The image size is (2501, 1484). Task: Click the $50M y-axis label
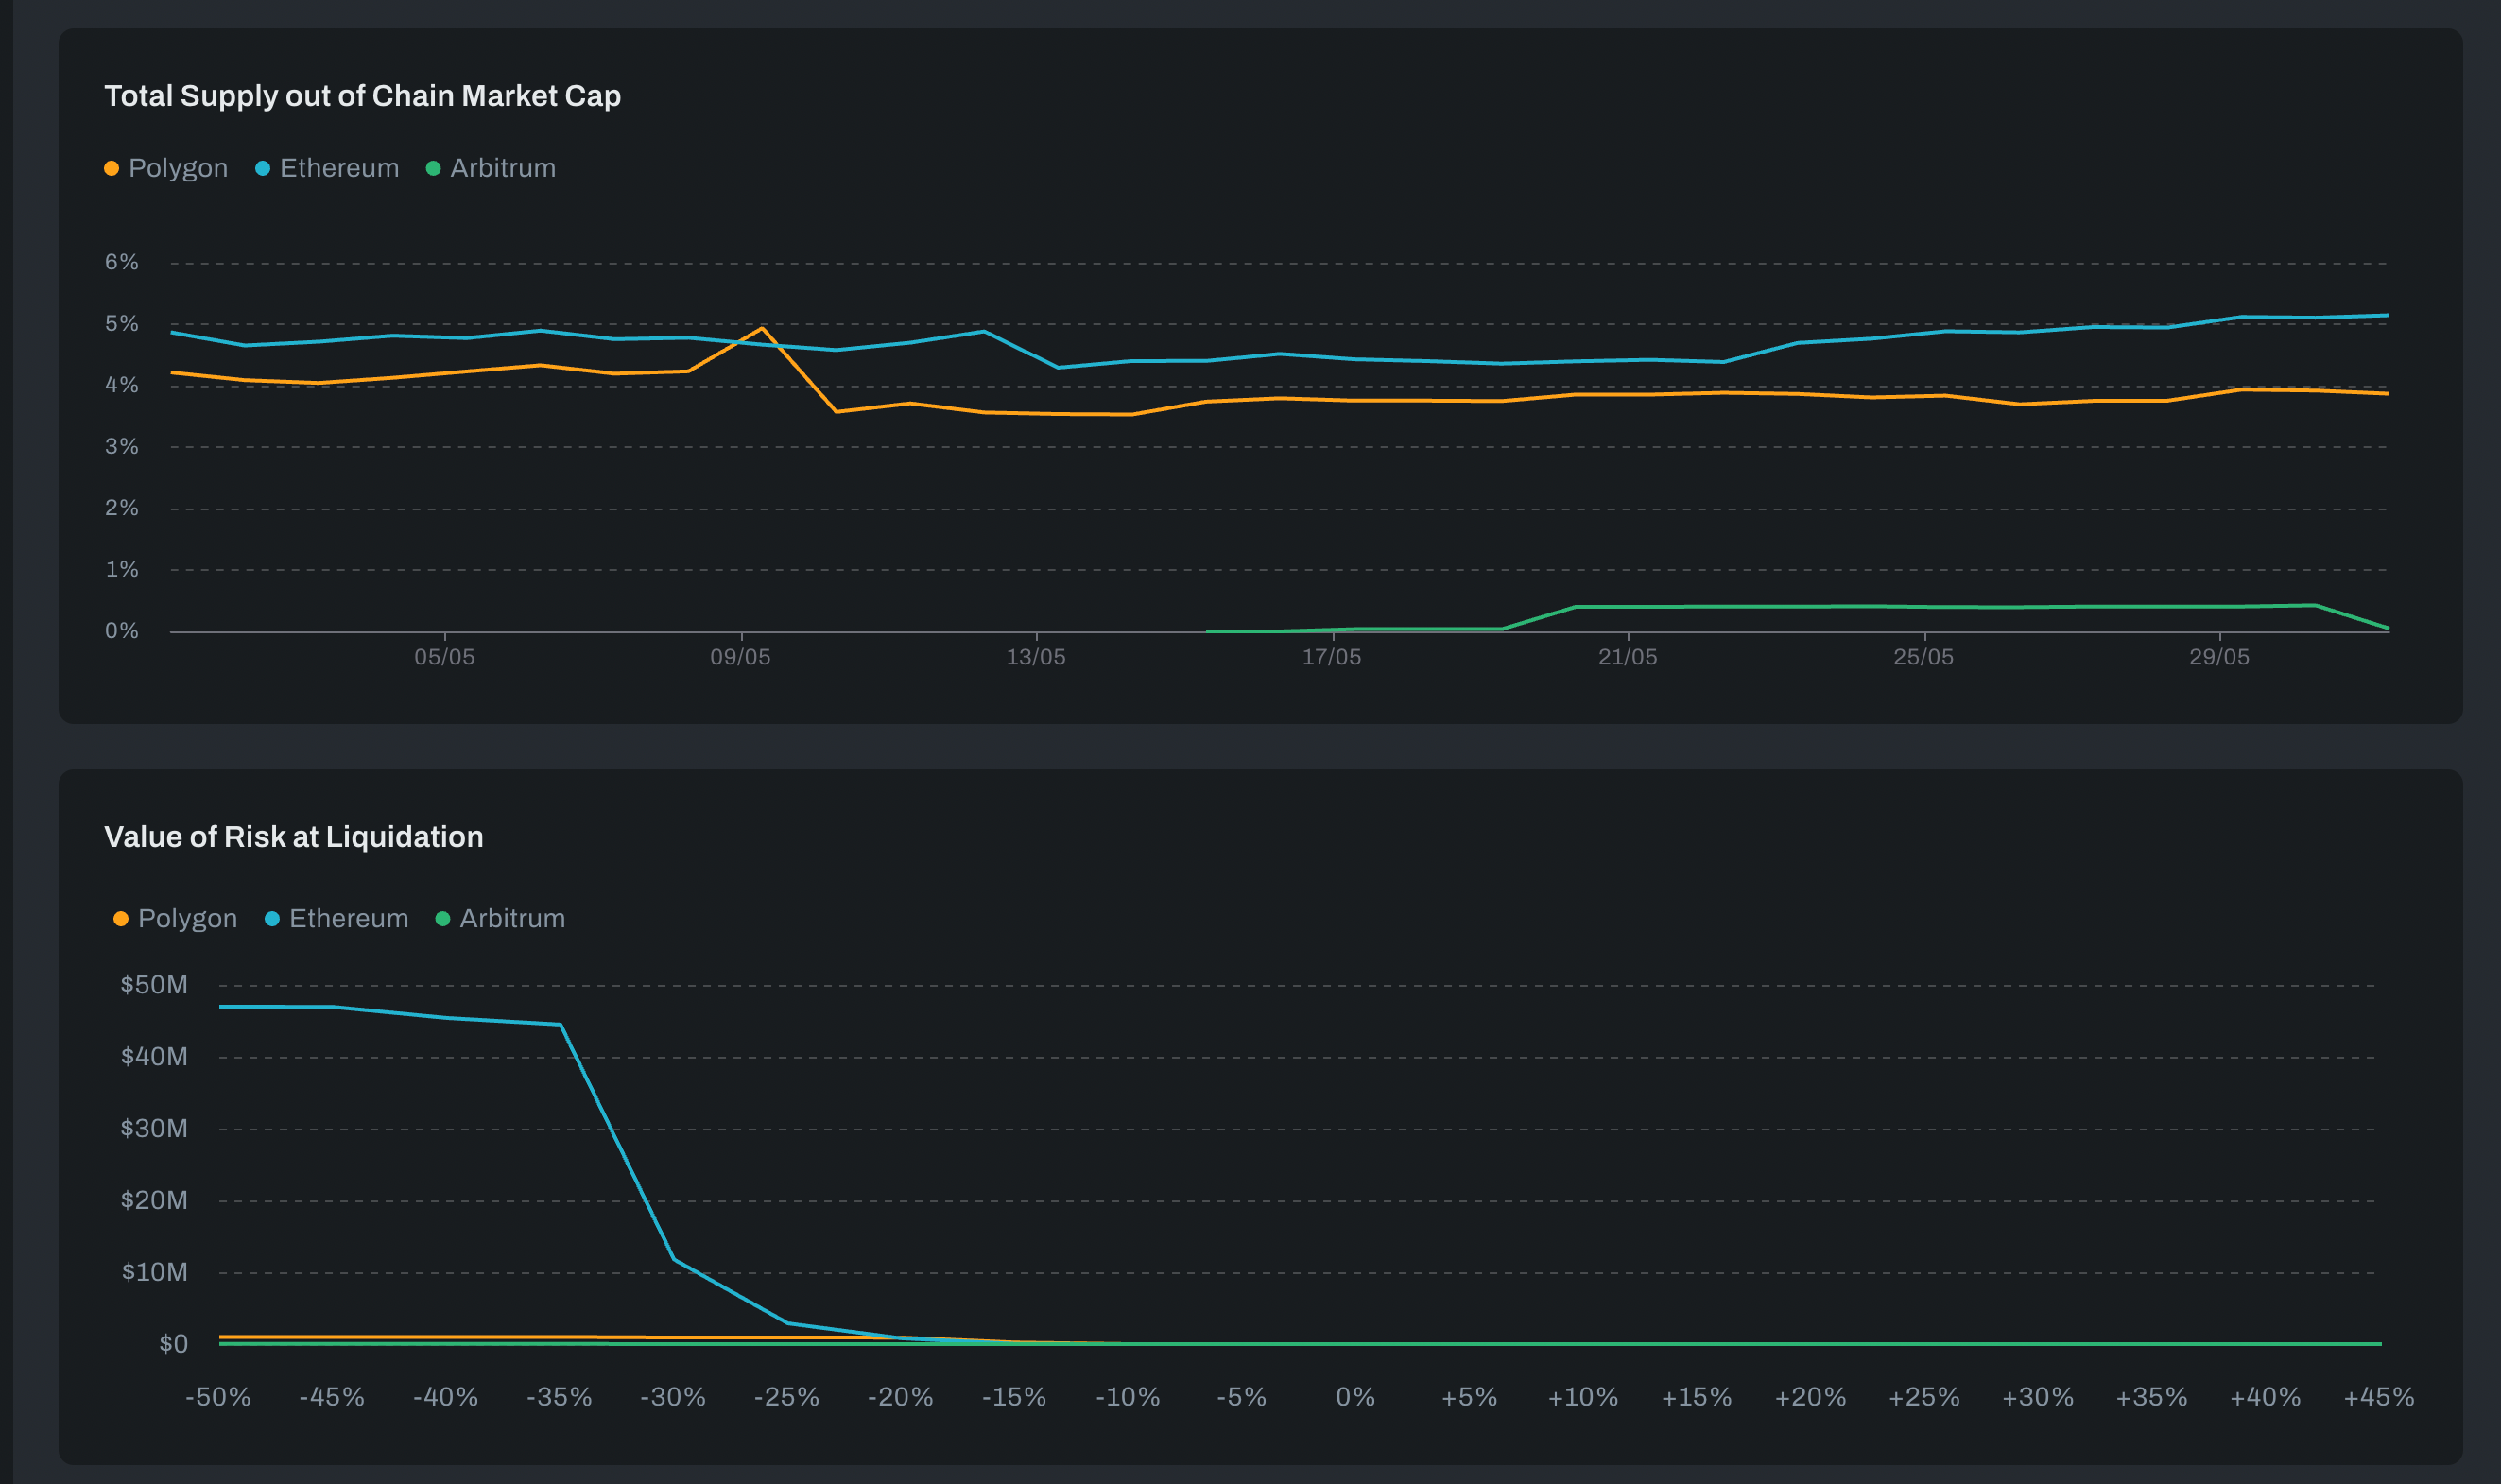154,985
